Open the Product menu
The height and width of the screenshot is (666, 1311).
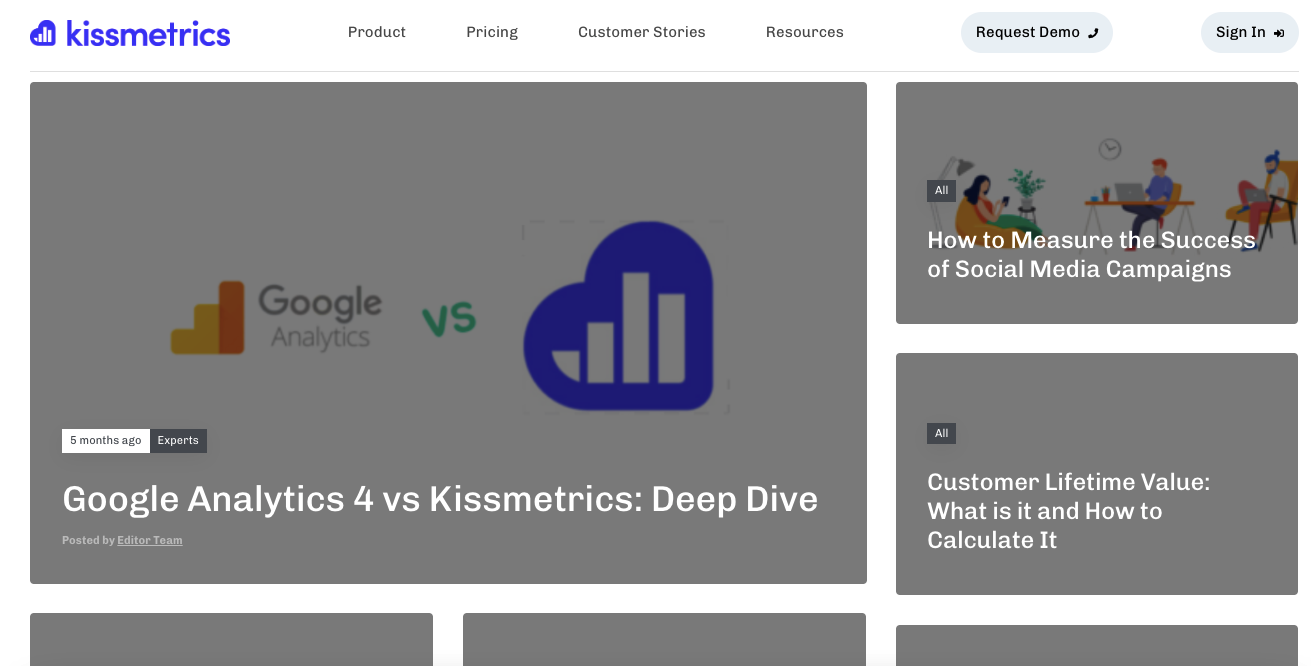377,32
